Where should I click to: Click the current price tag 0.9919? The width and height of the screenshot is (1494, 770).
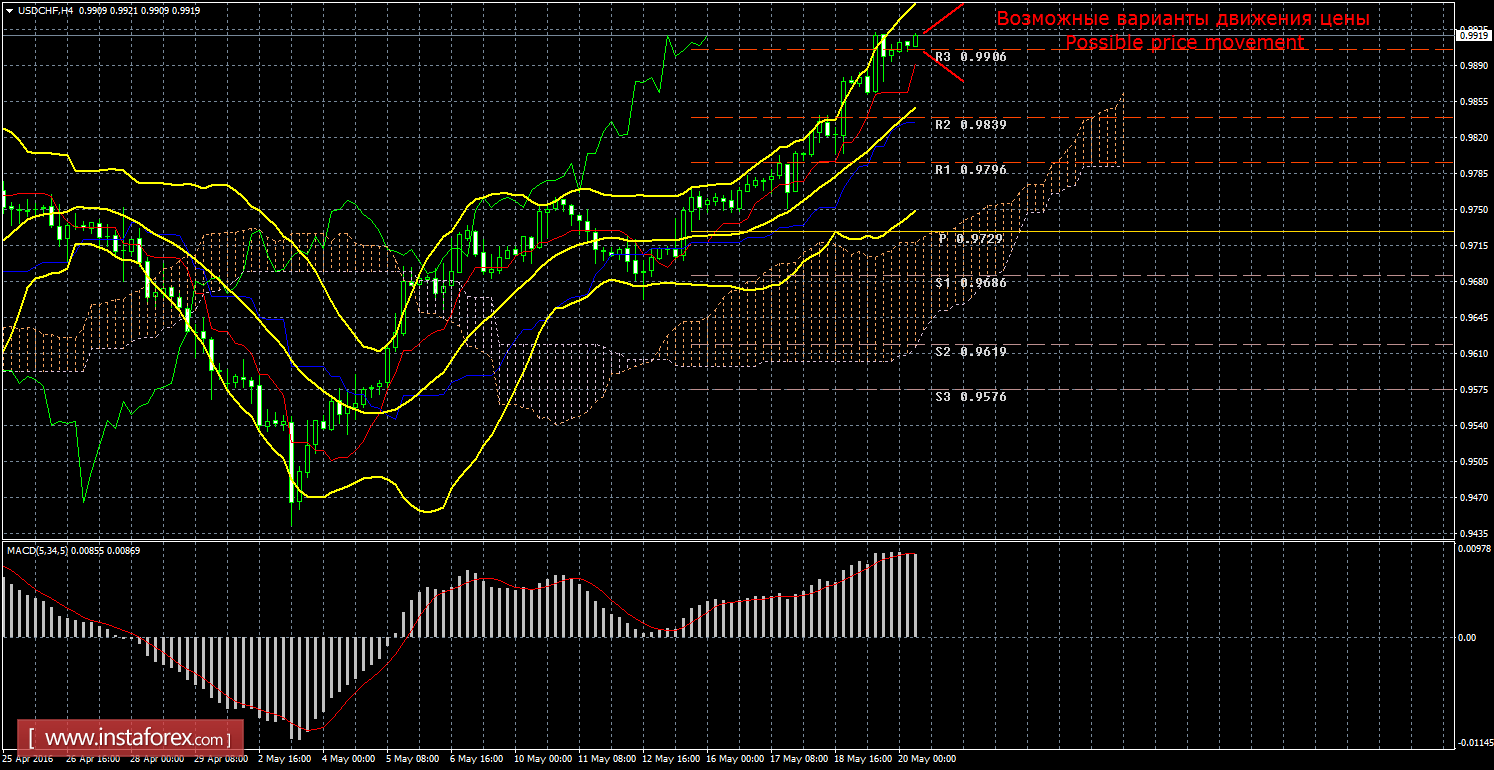pos(1472,35)
